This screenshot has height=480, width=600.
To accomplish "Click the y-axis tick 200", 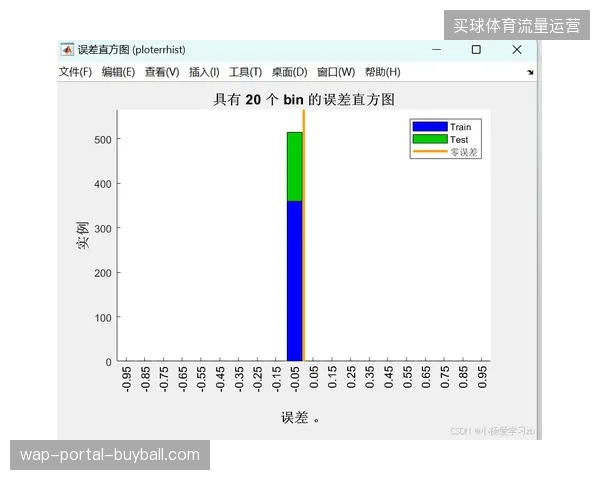I will [103, 273].
